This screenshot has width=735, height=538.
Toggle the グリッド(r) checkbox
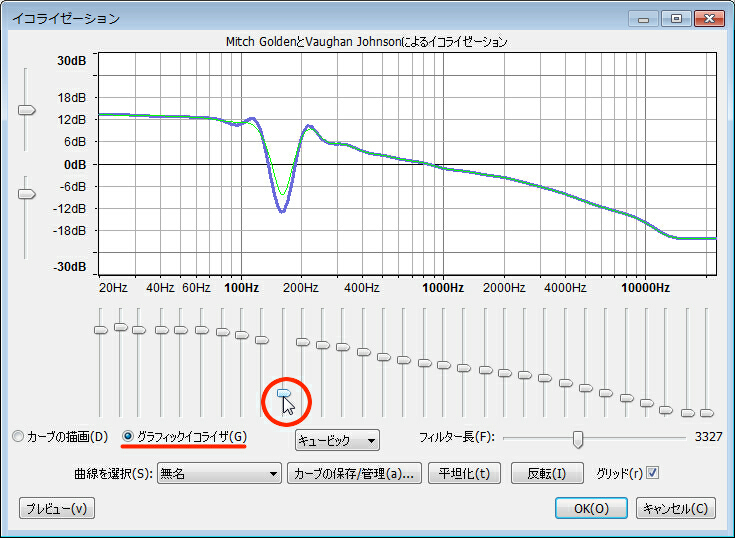click(652, 472)
